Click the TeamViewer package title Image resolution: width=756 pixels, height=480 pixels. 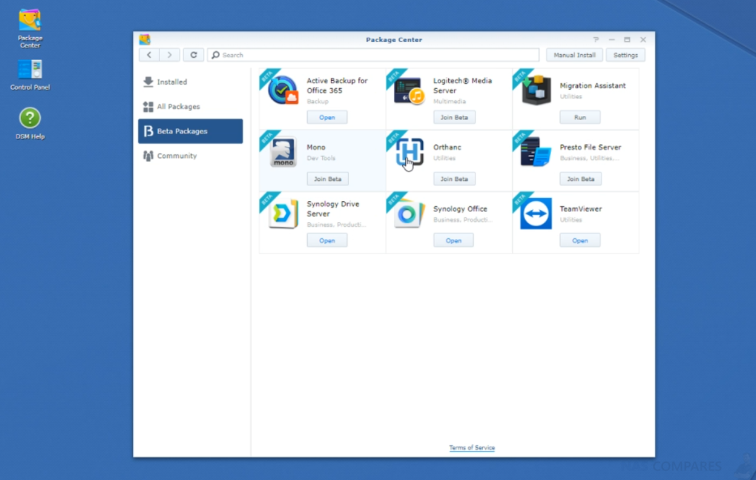[x=580, y=209]
